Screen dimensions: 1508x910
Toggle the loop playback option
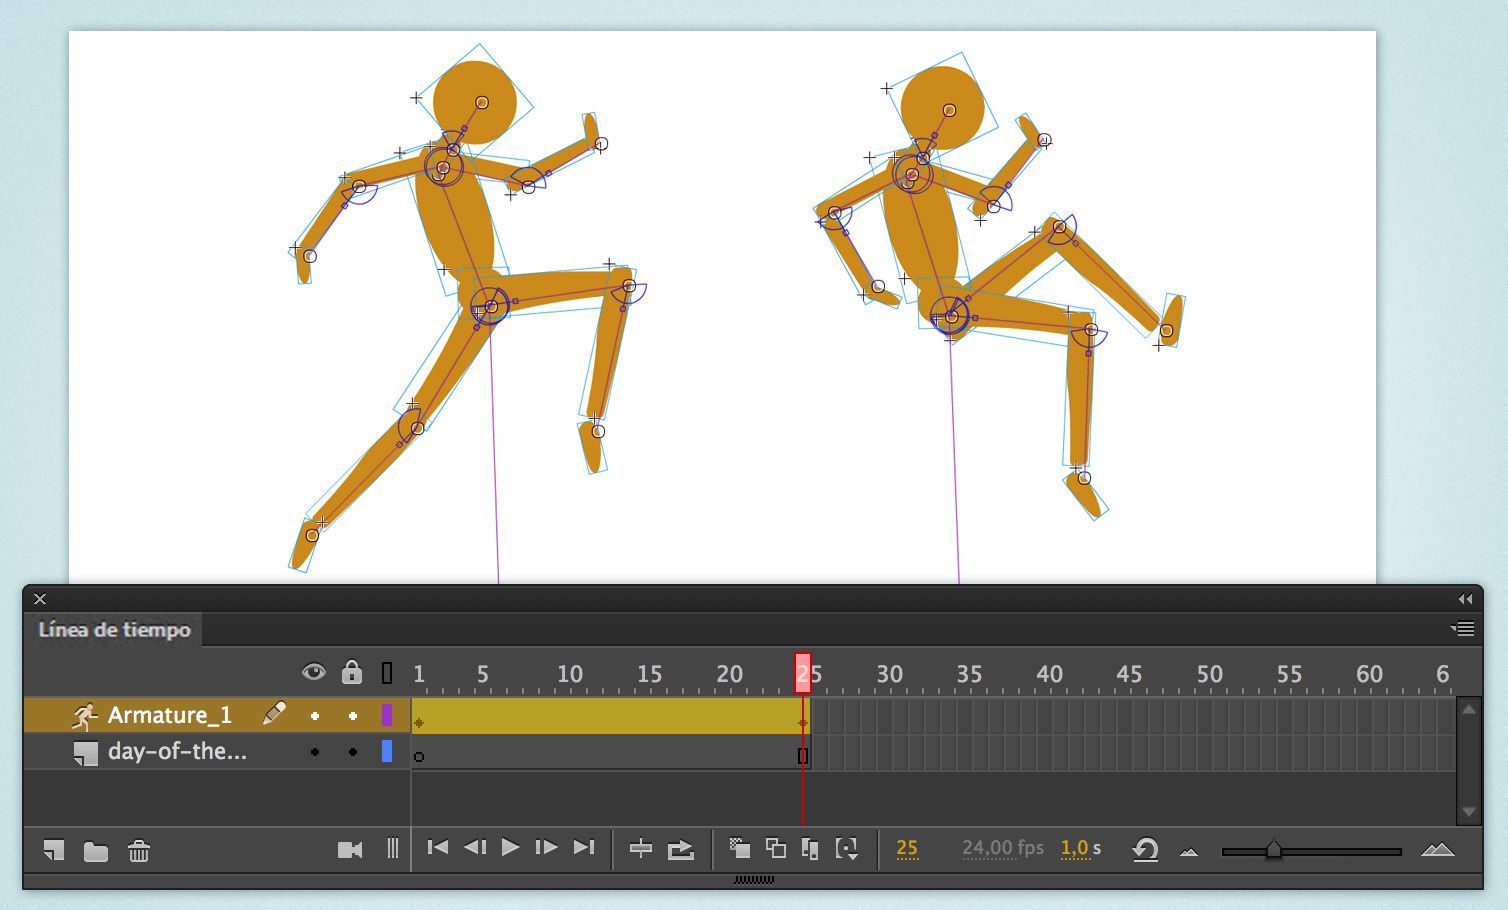(x=681, y=849)
